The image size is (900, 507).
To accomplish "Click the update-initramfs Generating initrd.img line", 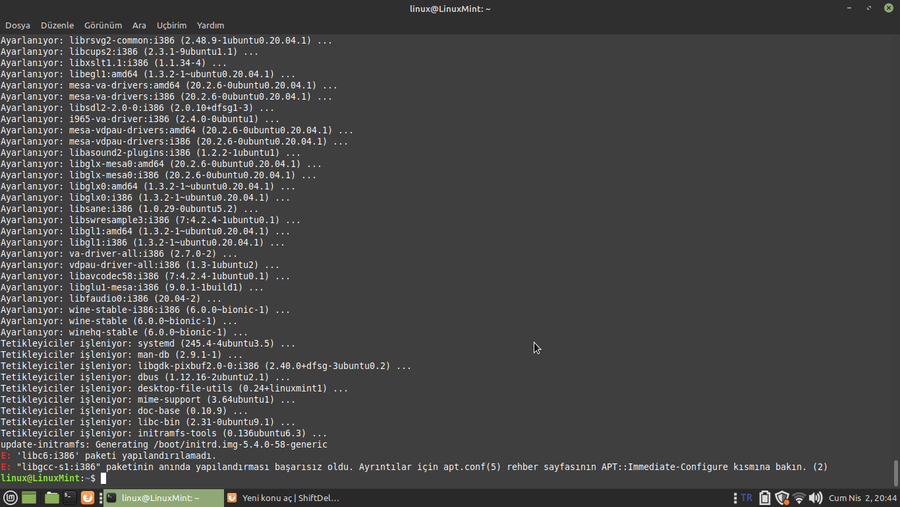I will 164,444.
